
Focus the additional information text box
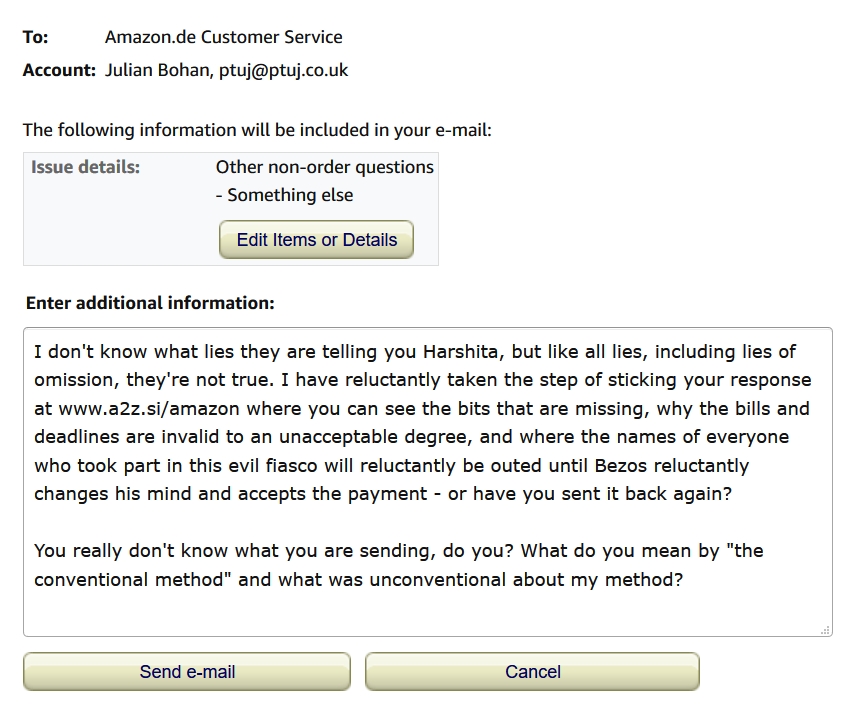tap(427, 481)
